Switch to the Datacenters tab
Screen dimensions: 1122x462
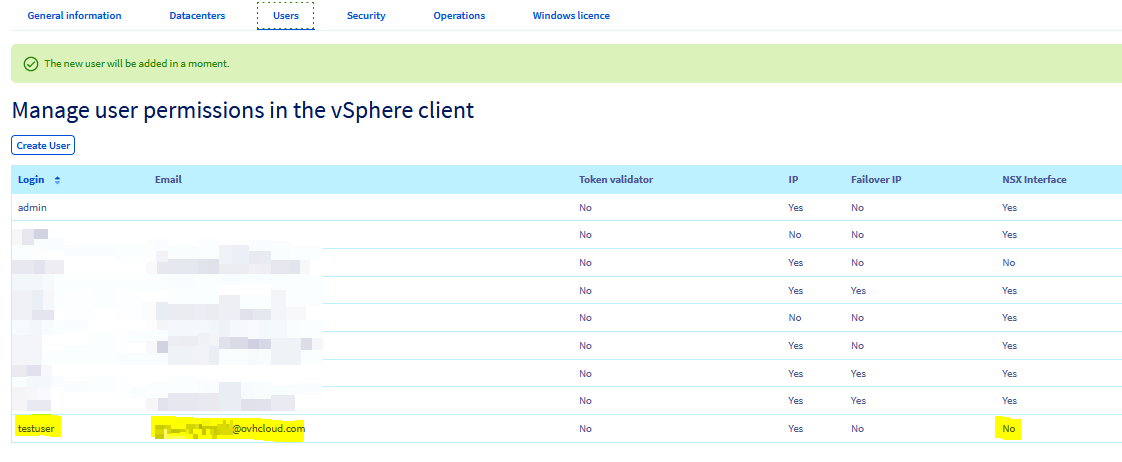pos(197,16)
